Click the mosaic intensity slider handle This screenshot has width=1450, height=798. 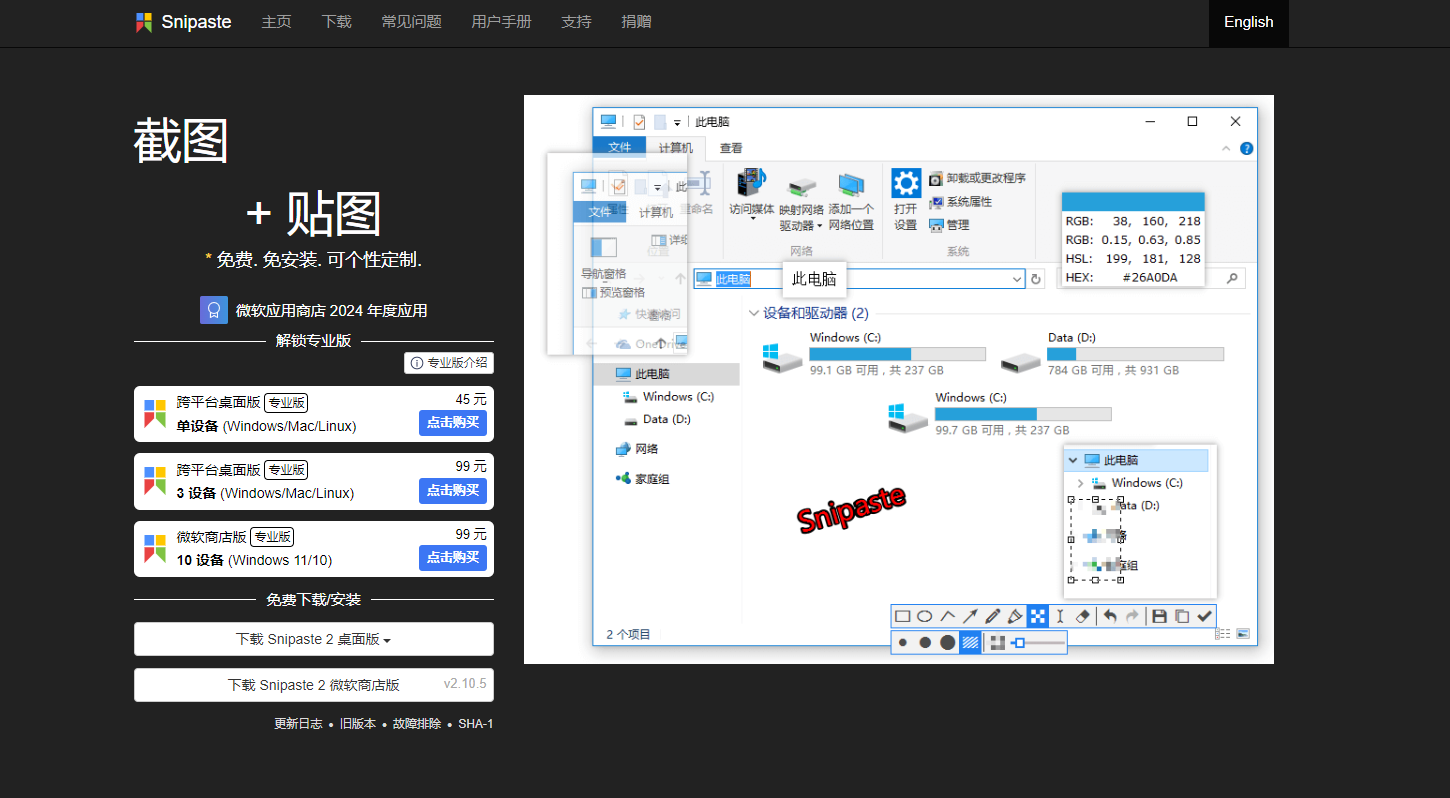1019,642
